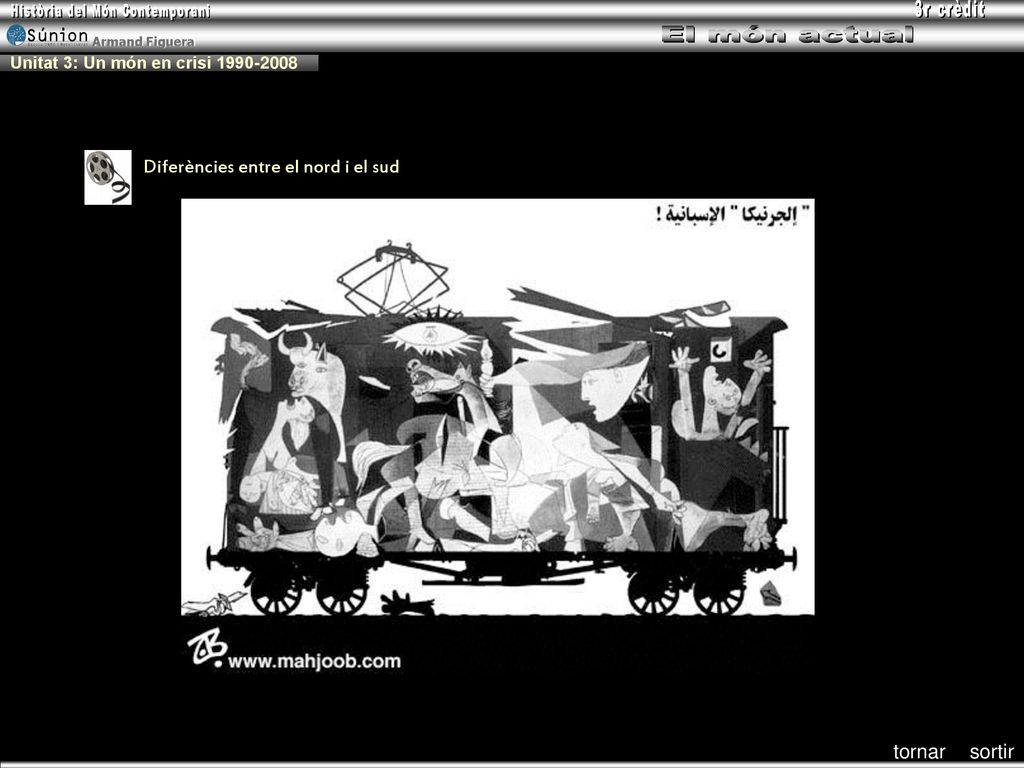Viewport: 1024px width, 768px height.
Task: Click the 'tornar' button
Action: [919, 752]
